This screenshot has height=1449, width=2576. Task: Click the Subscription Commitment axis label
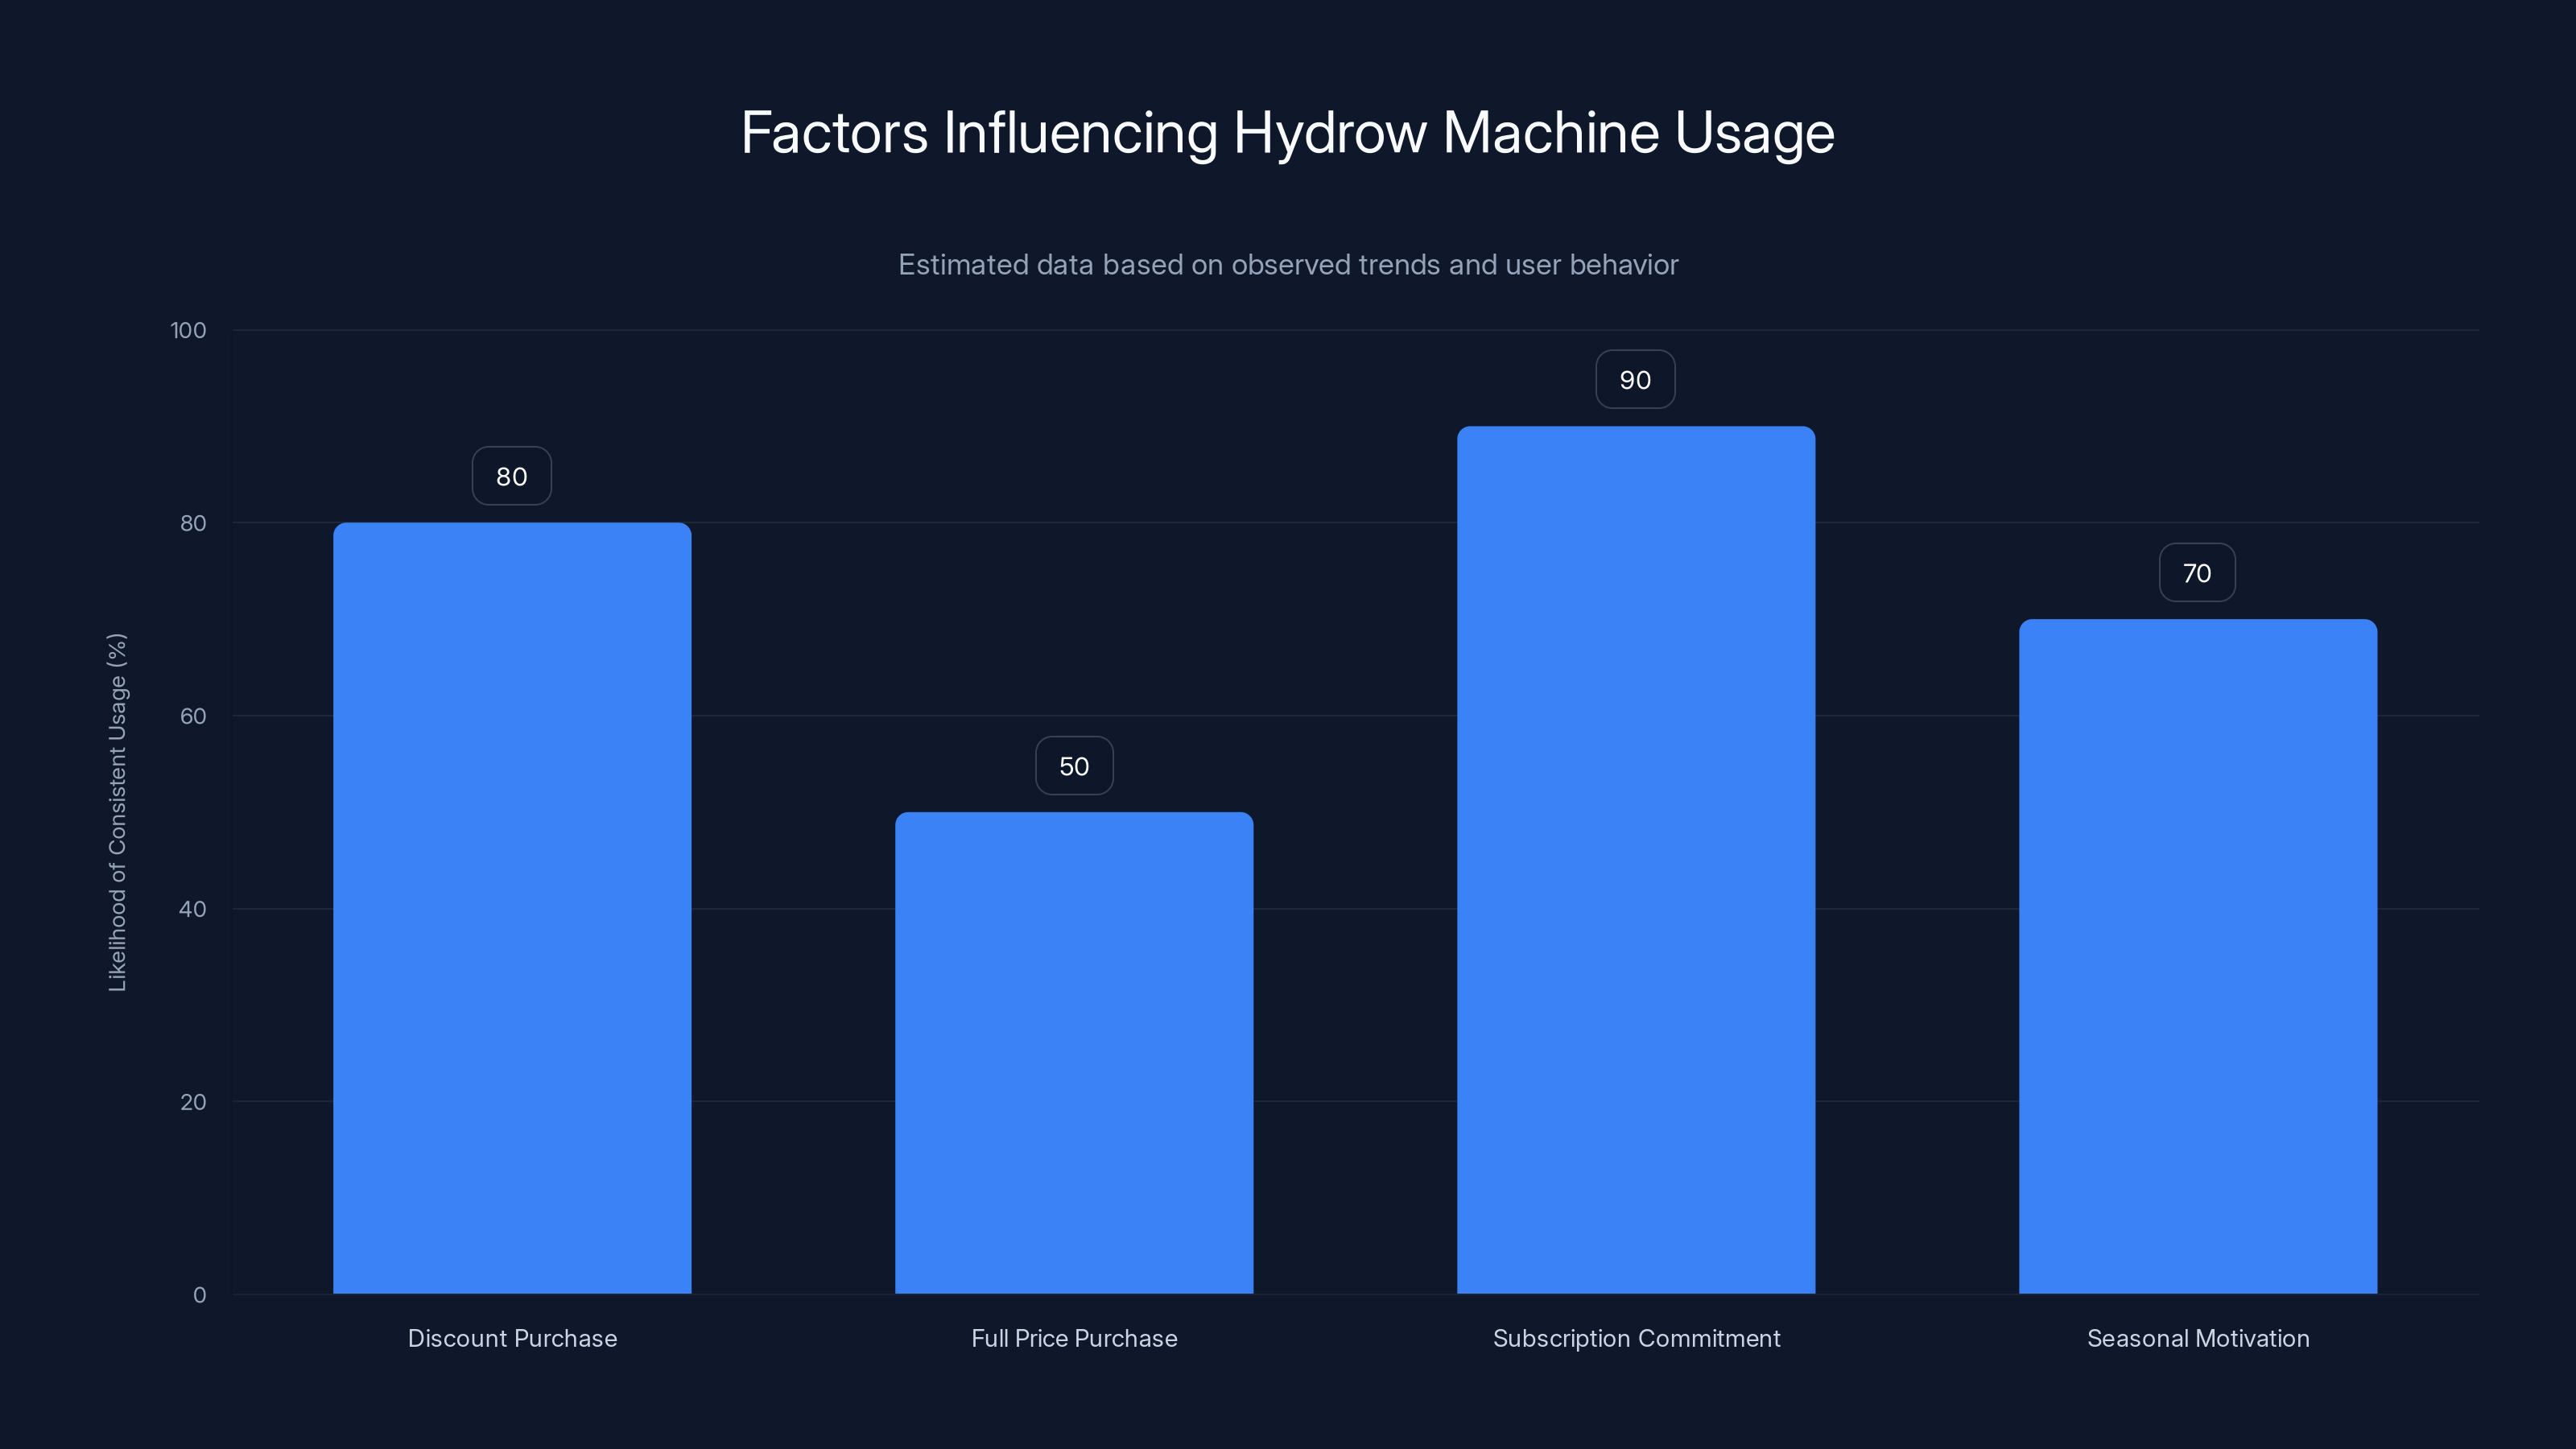(x=1637, y=1338)
